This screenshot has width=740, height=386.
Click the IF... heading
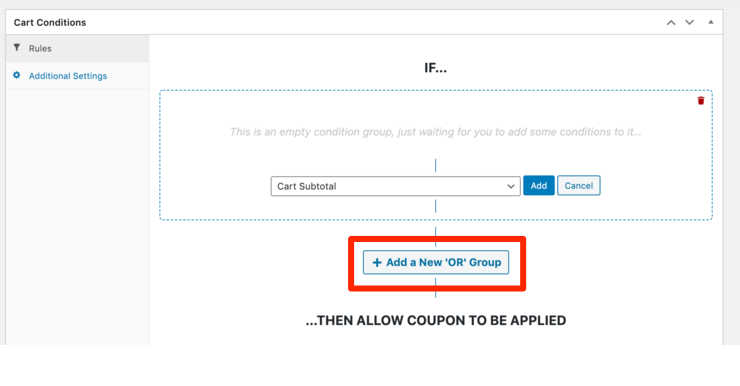[435, 68]
